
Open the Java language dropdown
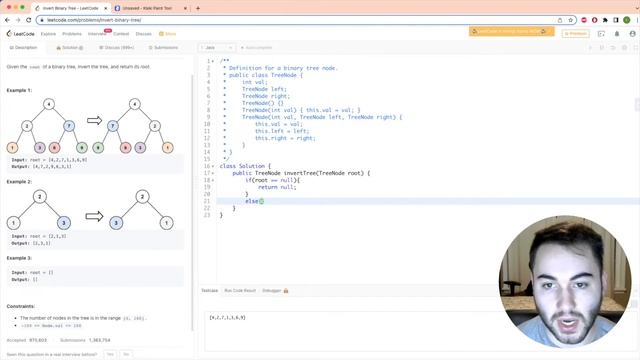tap(217, 48)
